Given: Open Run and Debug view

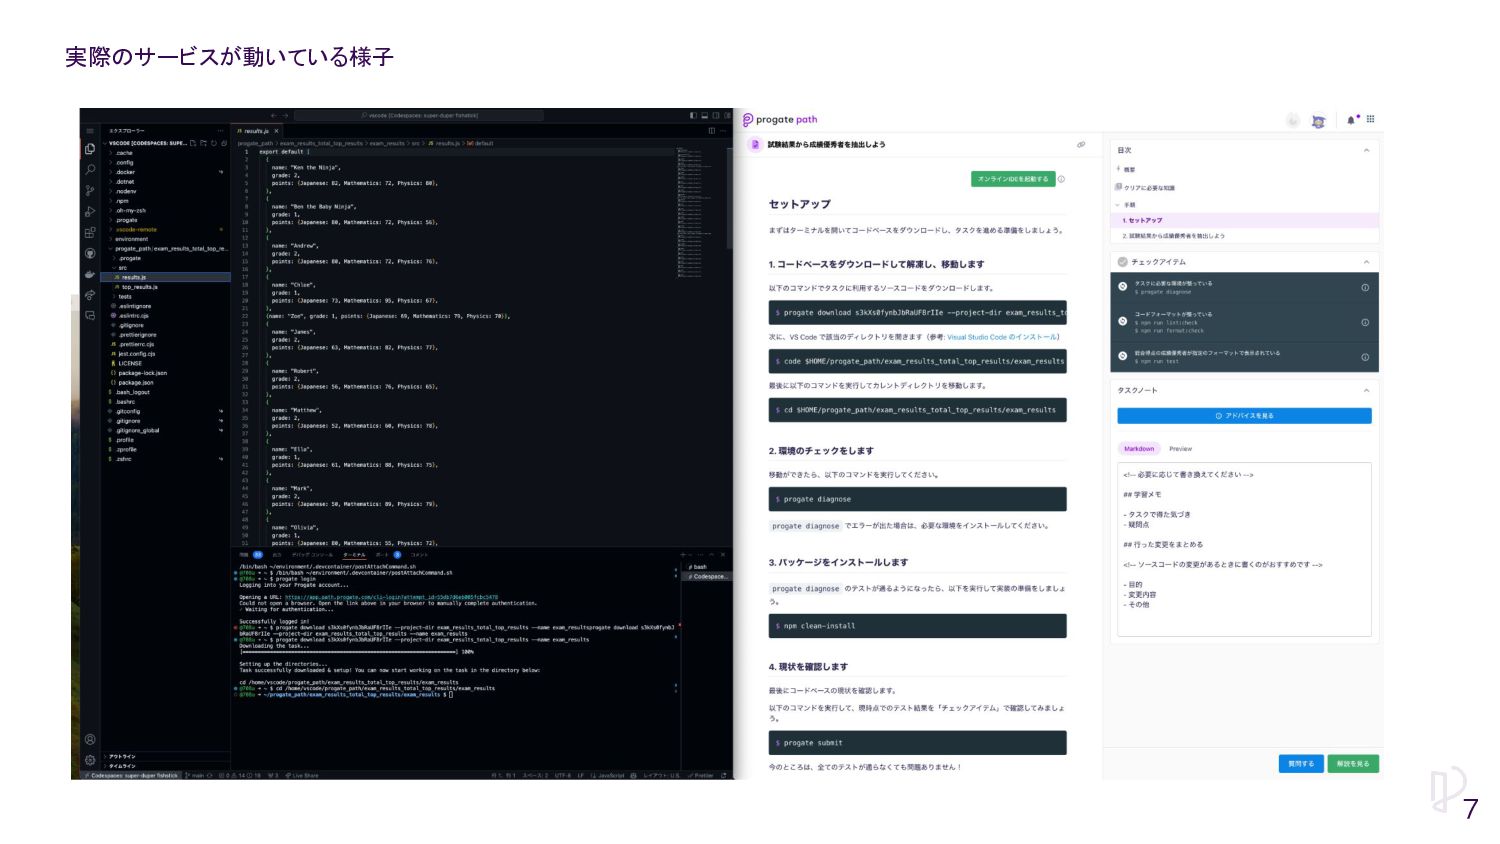Looking at the screenshot, I should (x=90, y=211).
